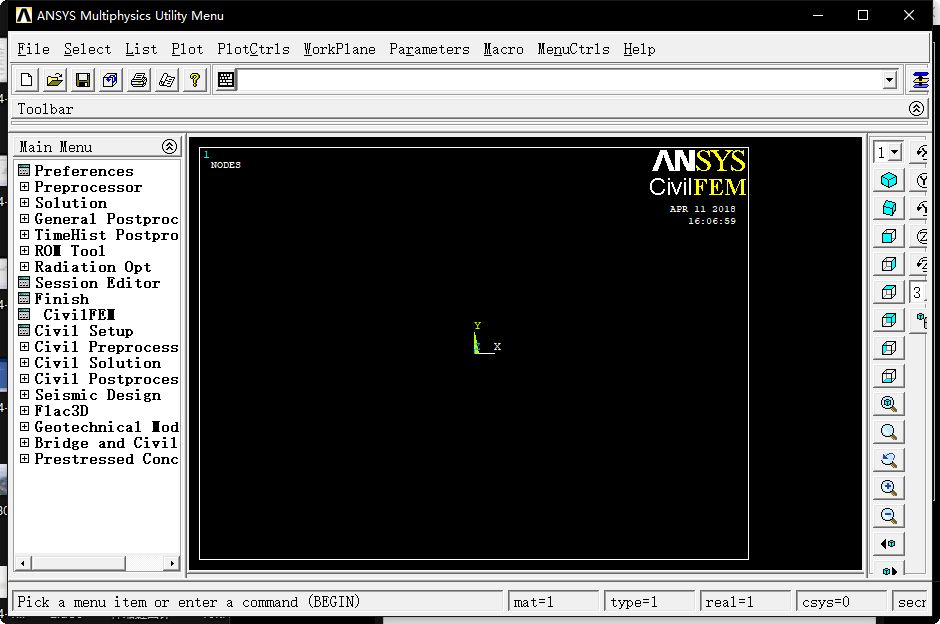This screenshot has width=940, height=624.
Task: Click Back Up zoom arrow icon
Action: [888, 460]
